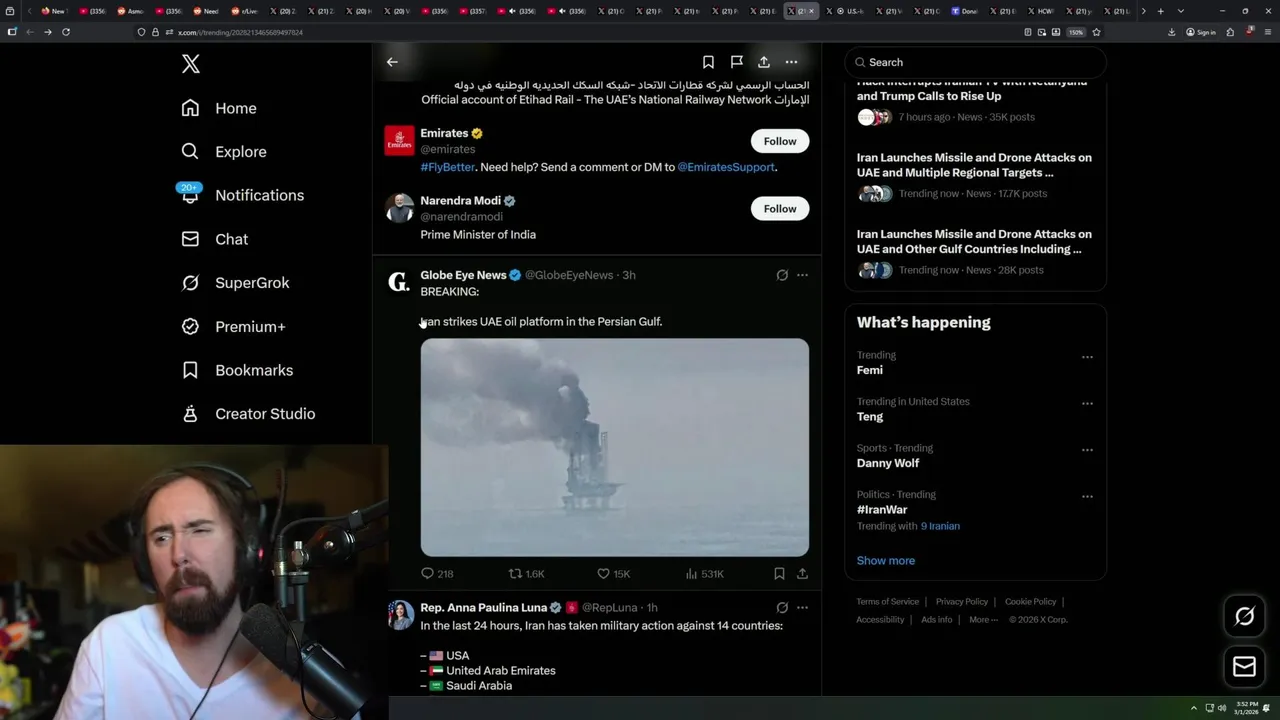Open Premium+ in the sidebar

[x=233, y=326]
